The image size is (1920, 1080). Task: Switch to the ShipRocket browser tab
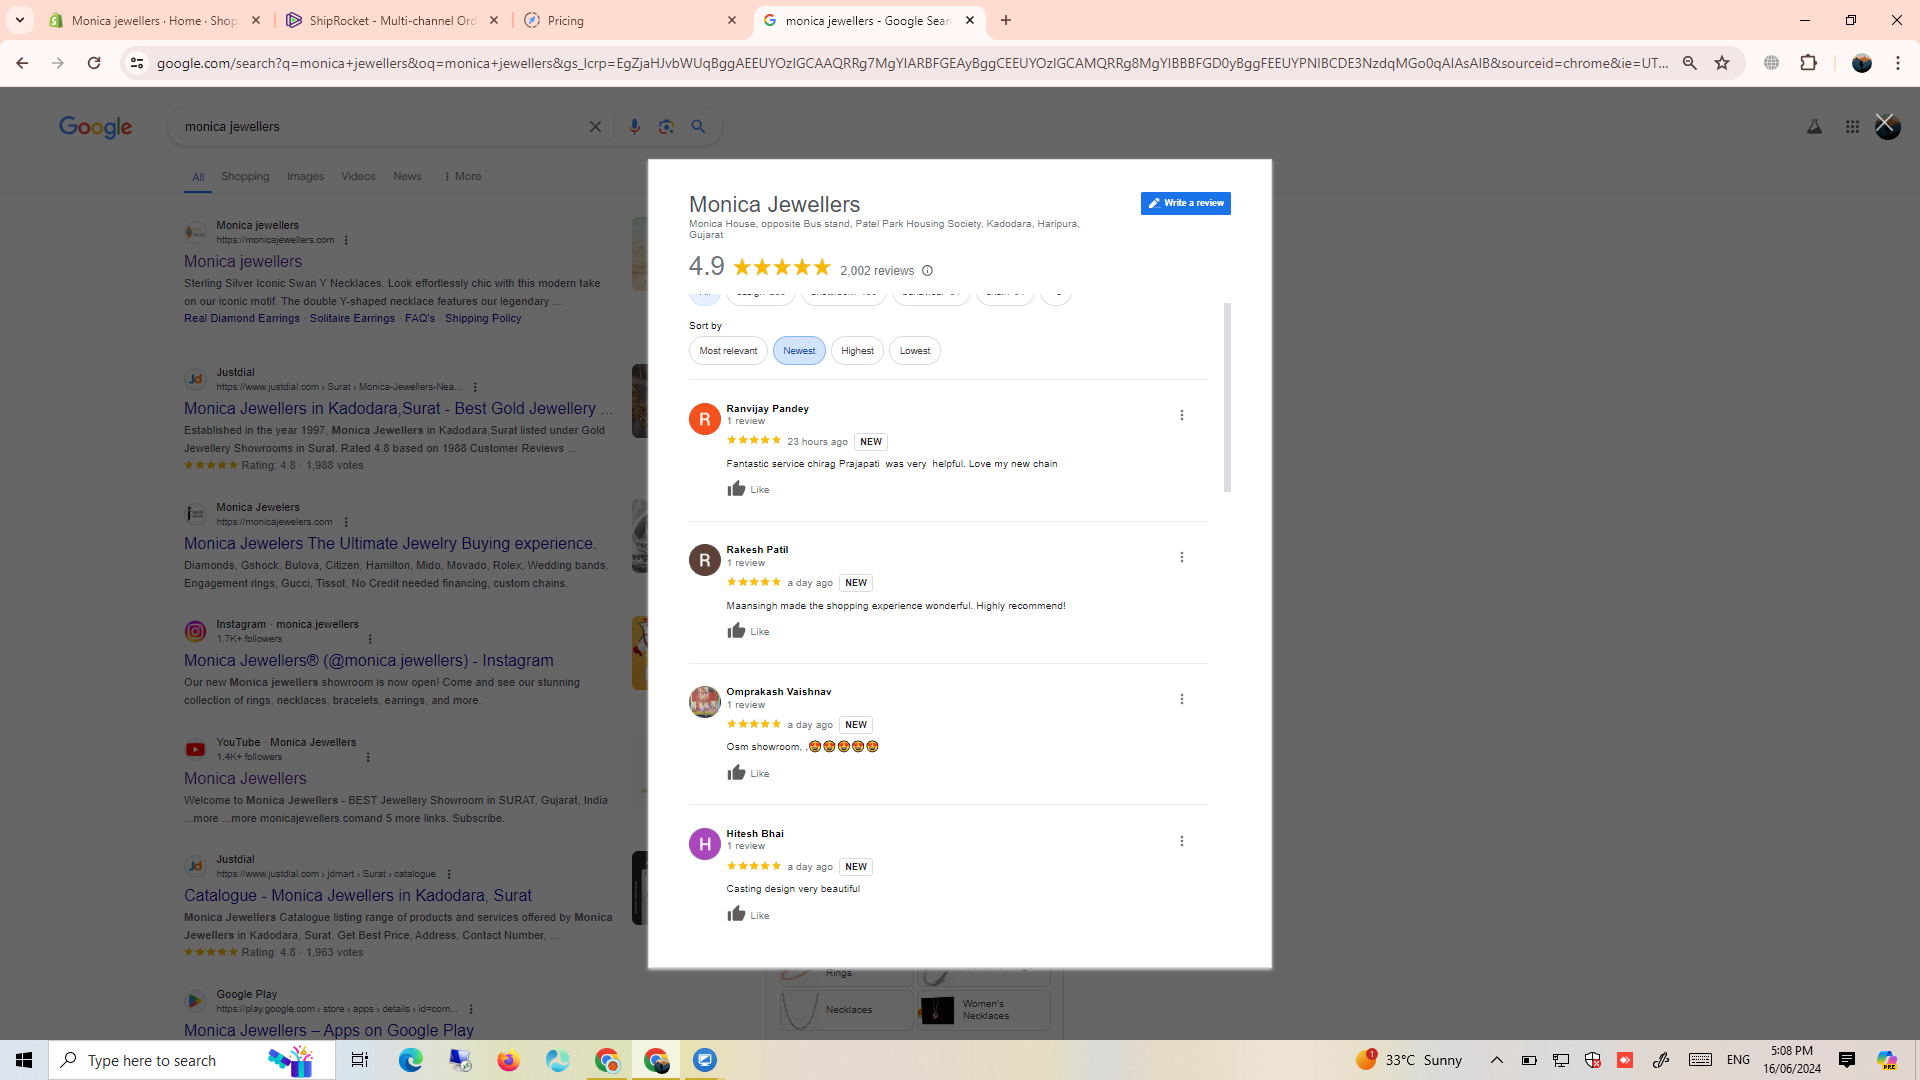[392, 20]
